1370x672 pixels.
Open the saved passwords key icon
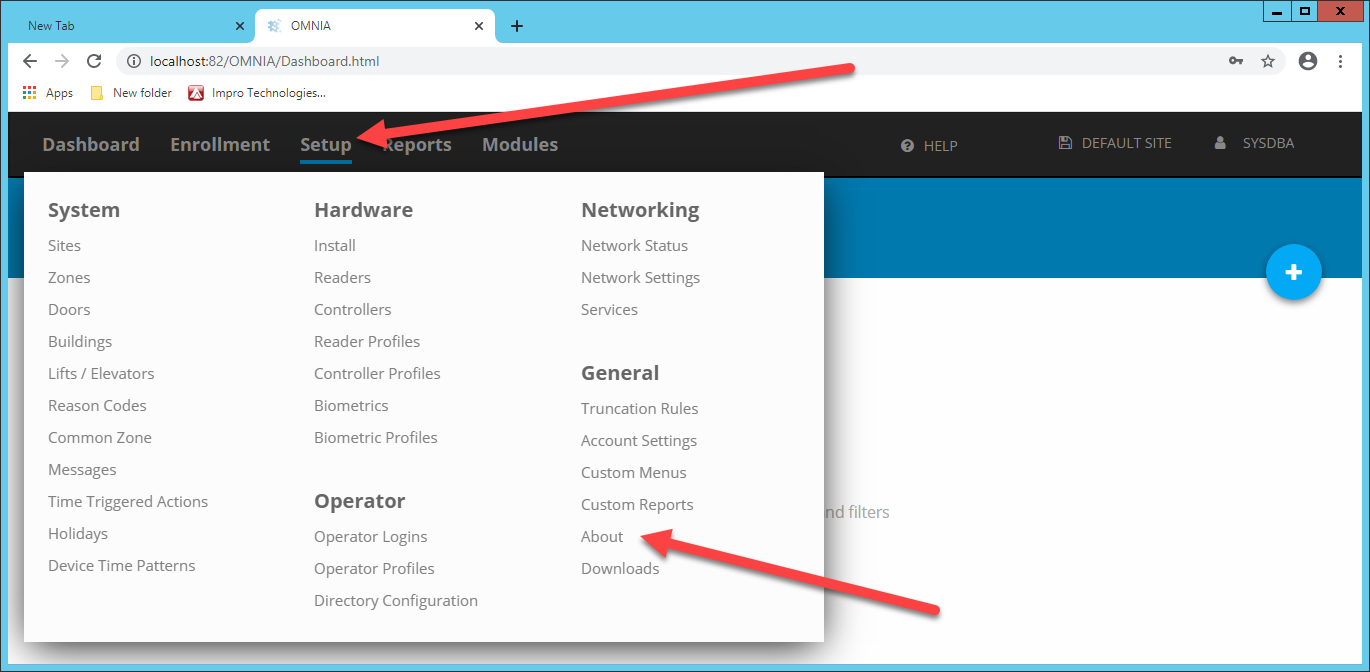tap(1236, 61)
